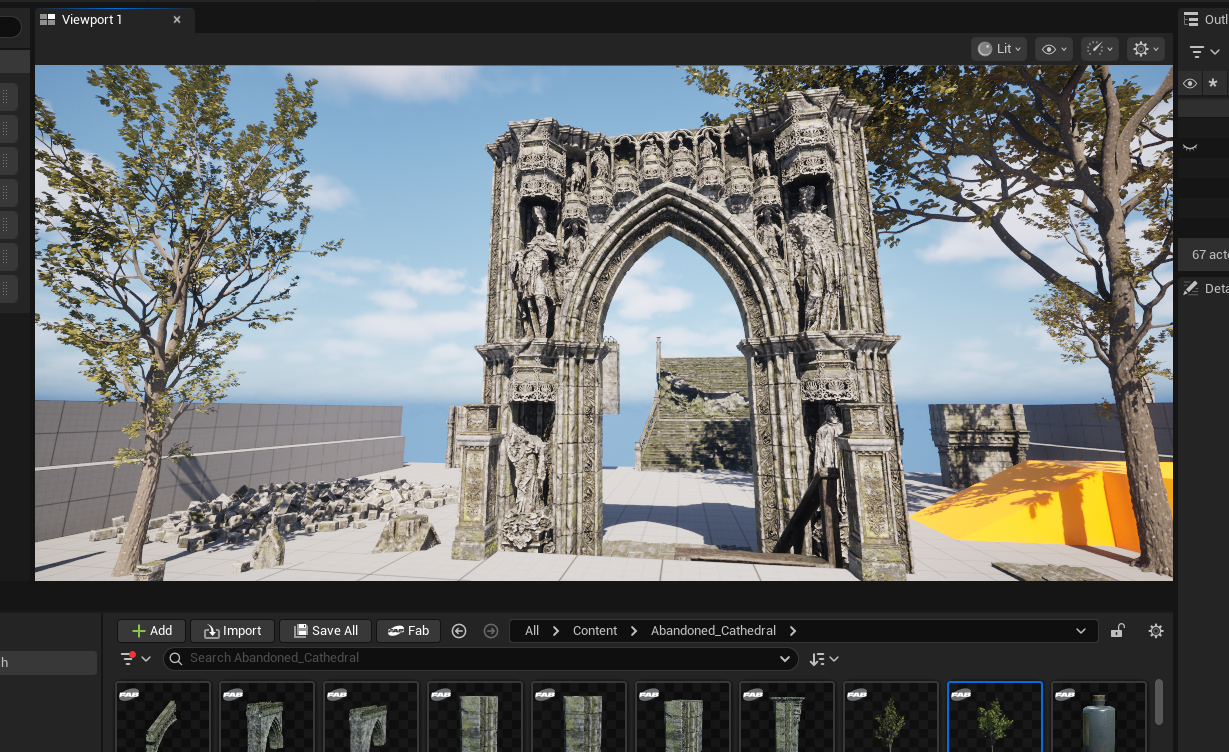Image resolution: width=1229 pixels, height=752 pixels.
Task: Open the Fab marketplace
Action: coord(408,631)
